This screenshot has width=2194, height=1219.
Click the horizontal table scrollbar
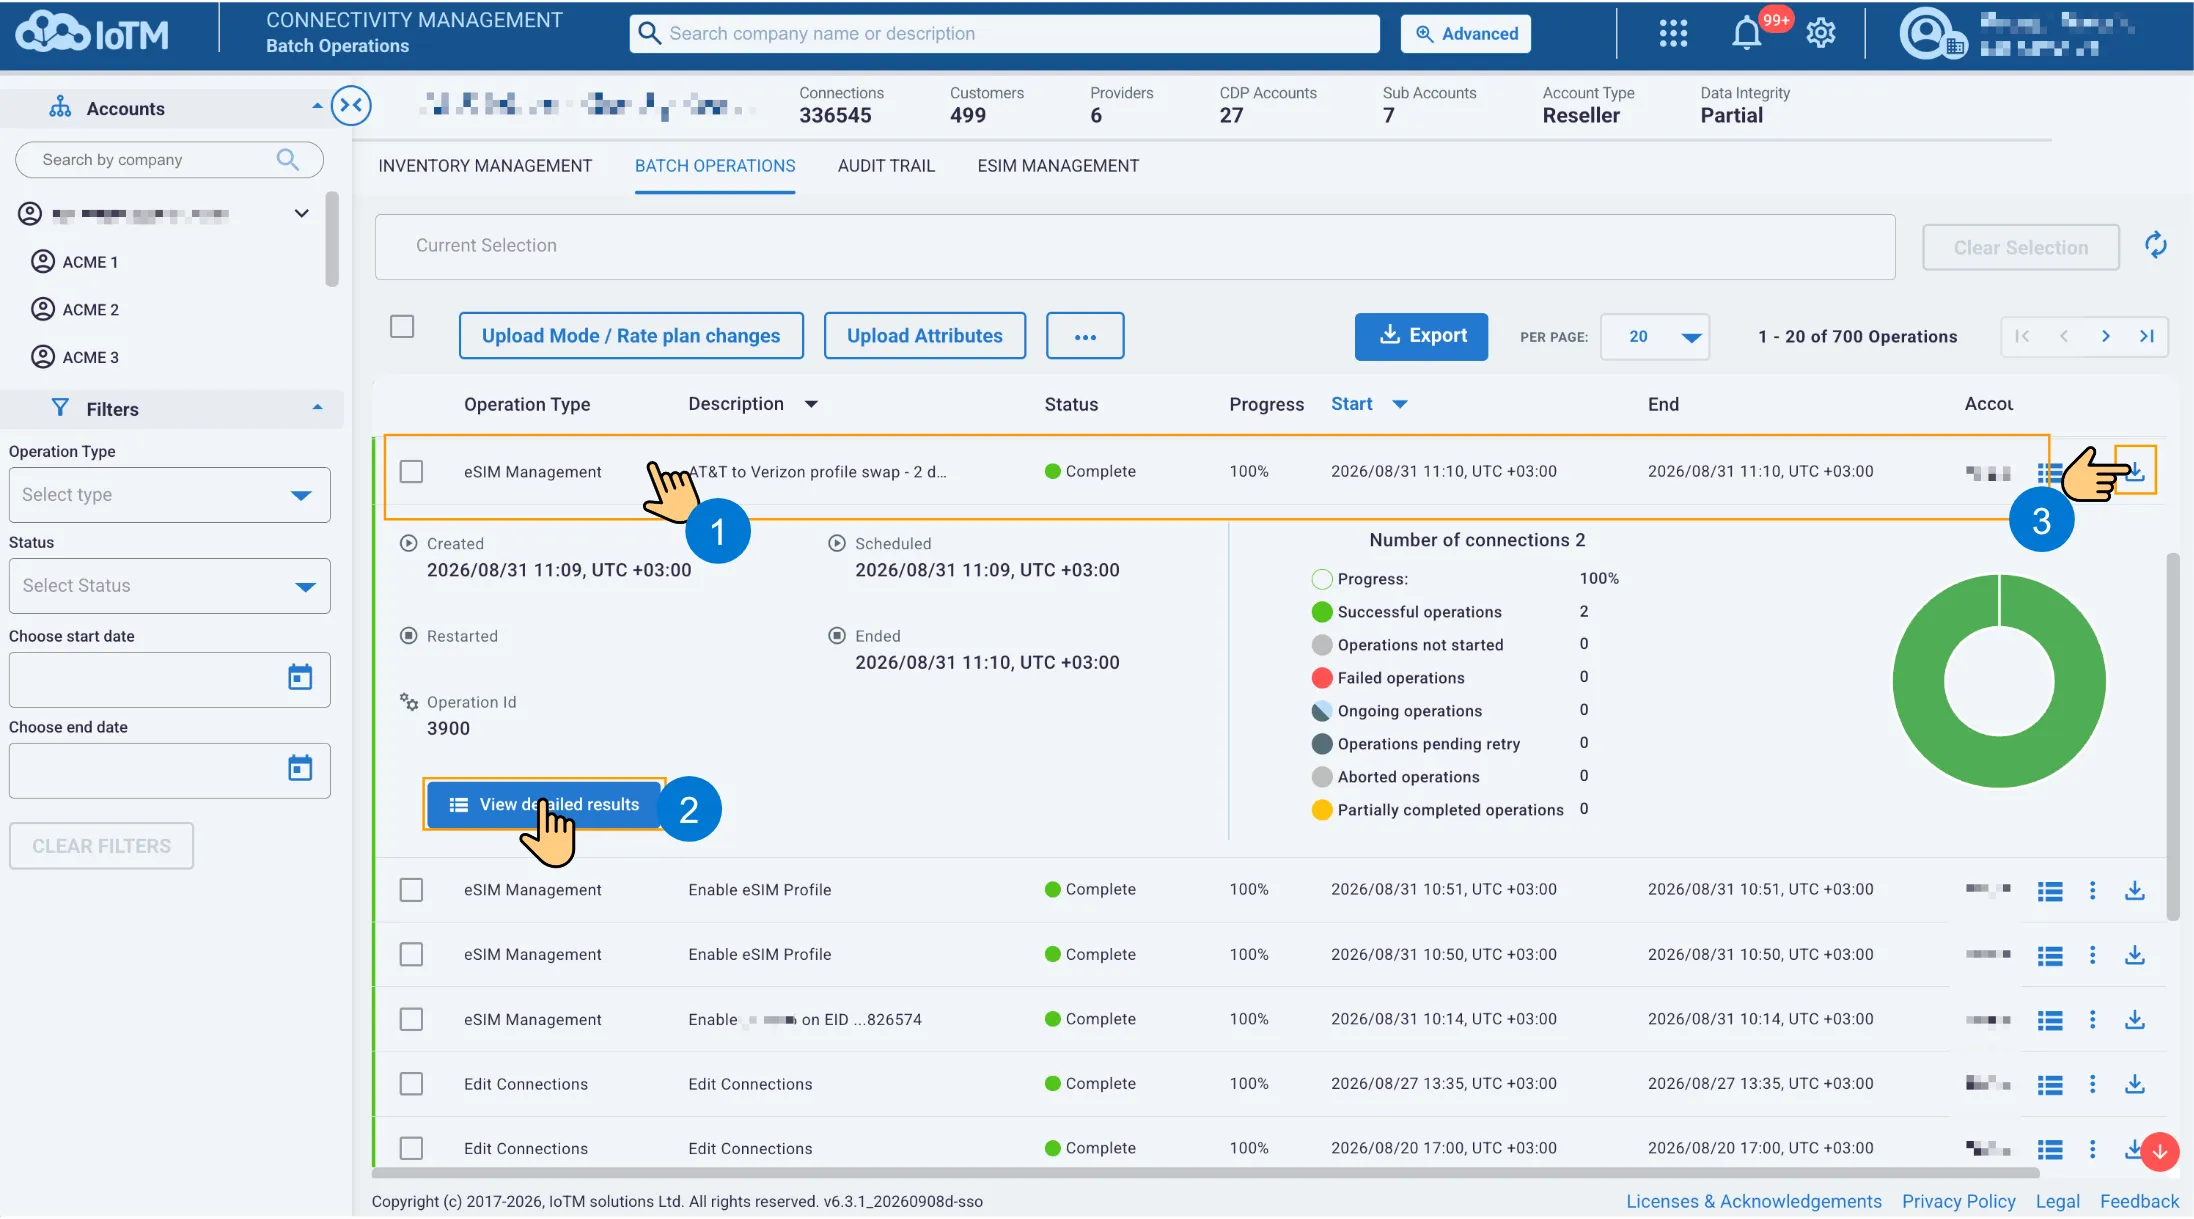pos(1205,1172)
